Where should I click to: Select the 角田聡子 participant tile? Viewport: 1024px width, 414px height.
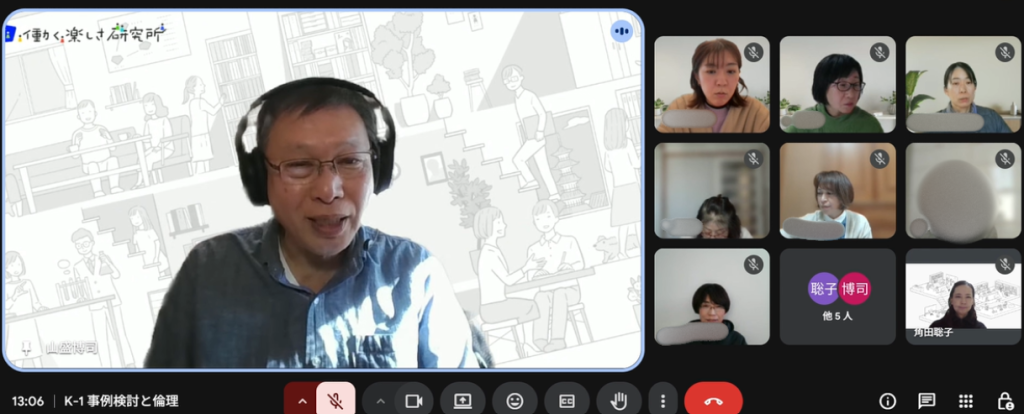963,297
